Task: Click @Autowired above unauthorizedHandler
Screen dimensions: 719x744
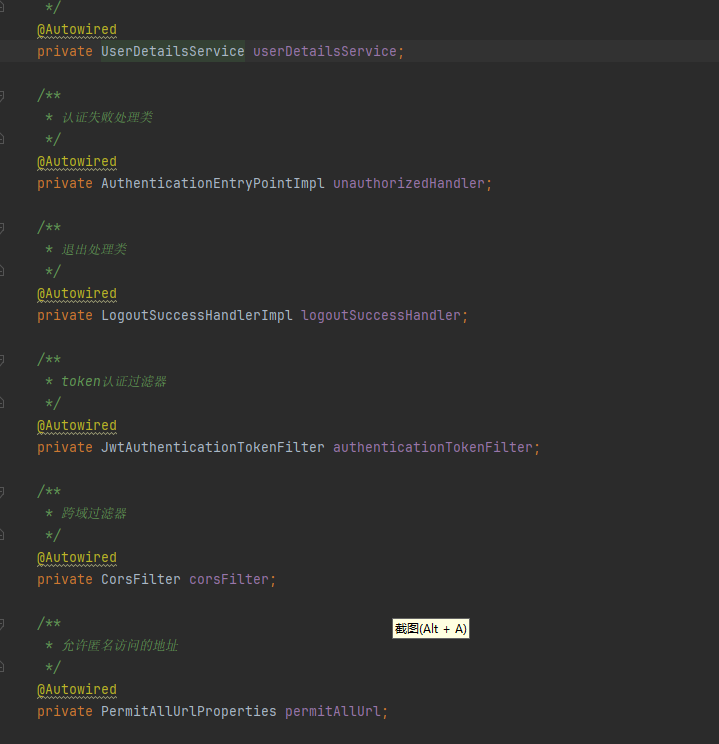Action: click(x=77, y=161)
